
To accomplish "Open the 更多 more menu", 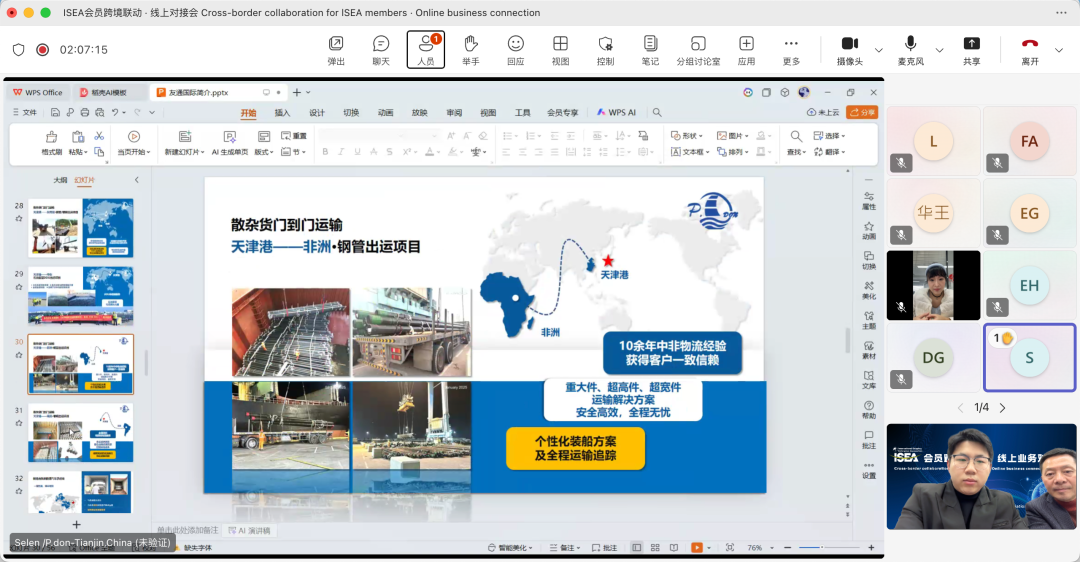I will click(x=791, y=50).
